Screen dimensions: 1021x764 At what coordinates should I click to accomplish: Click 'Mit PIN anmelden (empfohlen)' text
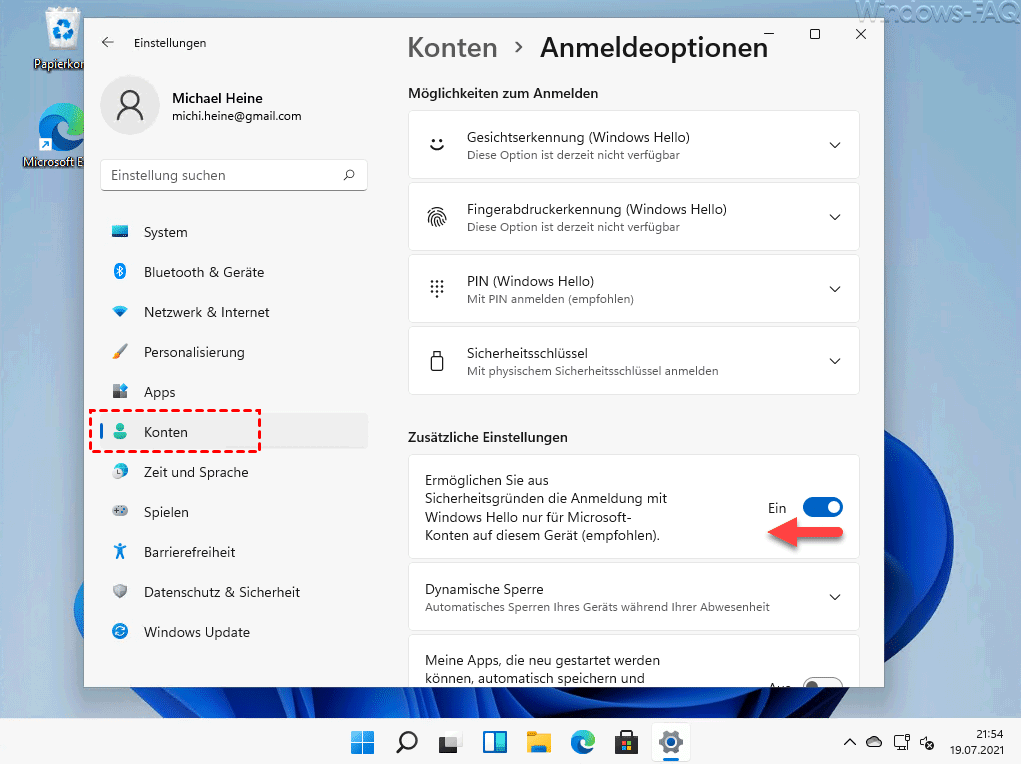(550, 299)
